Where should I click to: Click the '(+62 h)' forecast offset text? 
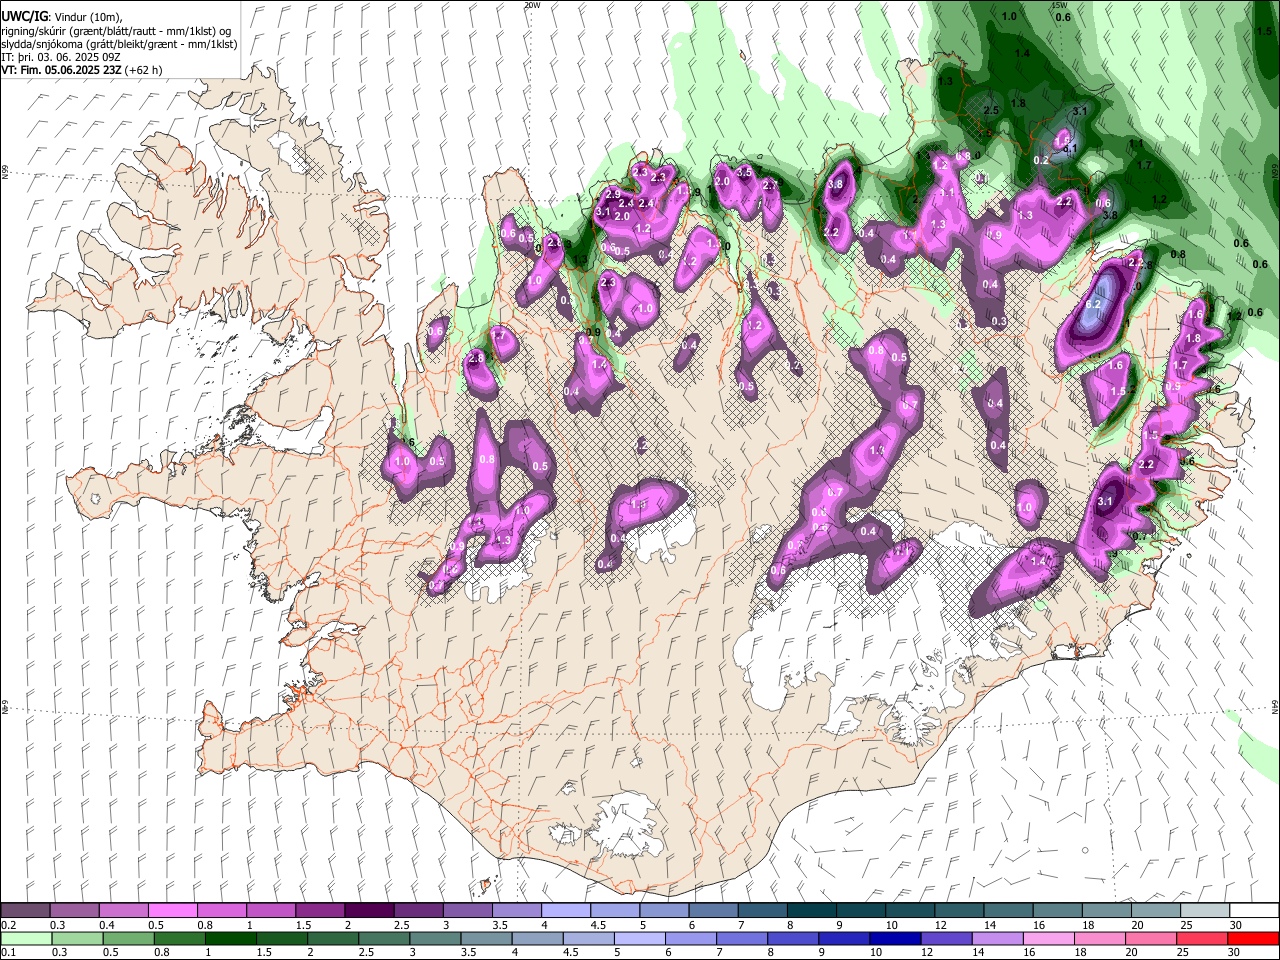click(144, 70)
